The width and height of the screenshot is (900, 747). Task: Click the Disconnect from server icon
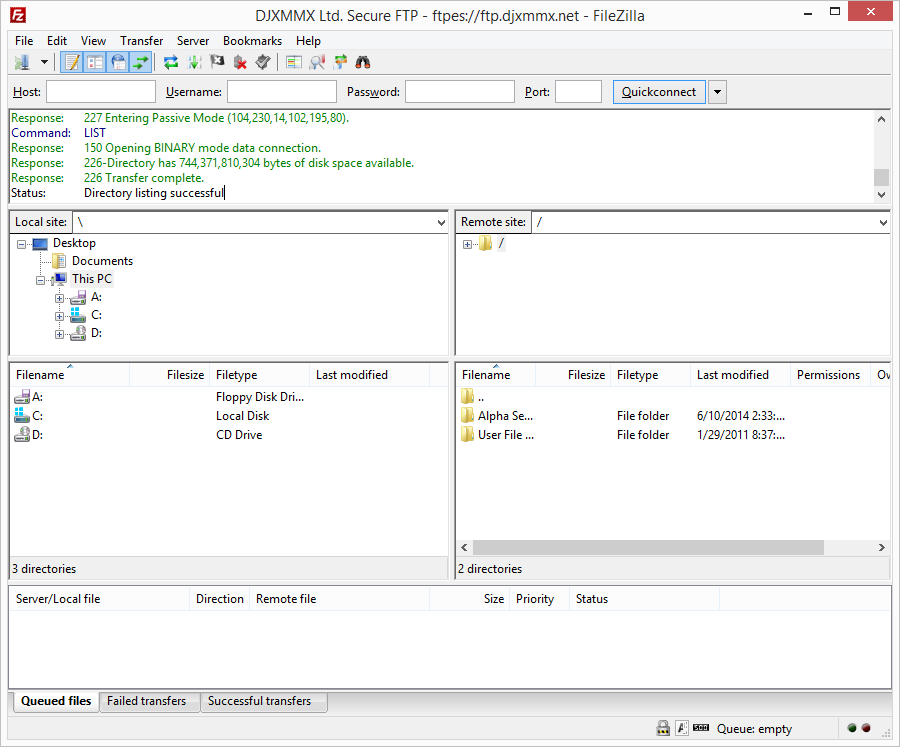240,62
